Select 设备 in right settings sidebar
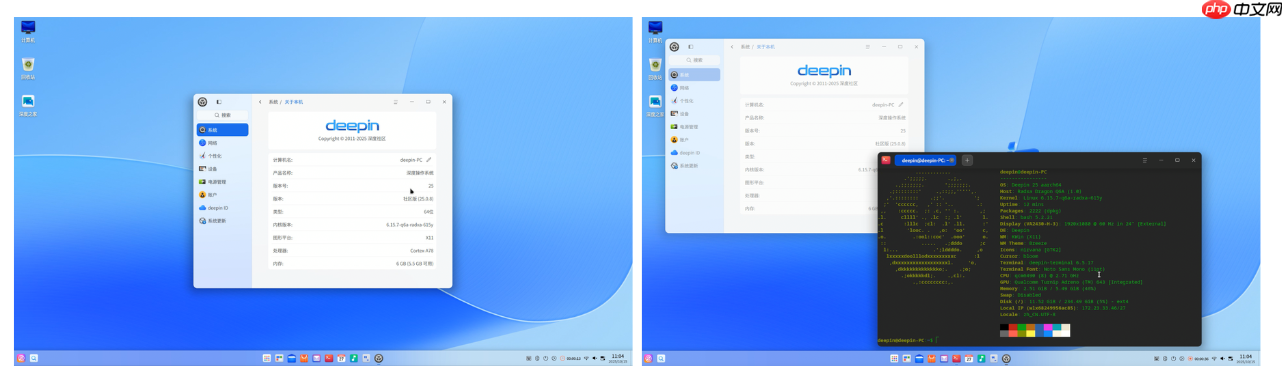Viewport: 1283px width, 383px height. pyautogui.click(x=694, y=113)
